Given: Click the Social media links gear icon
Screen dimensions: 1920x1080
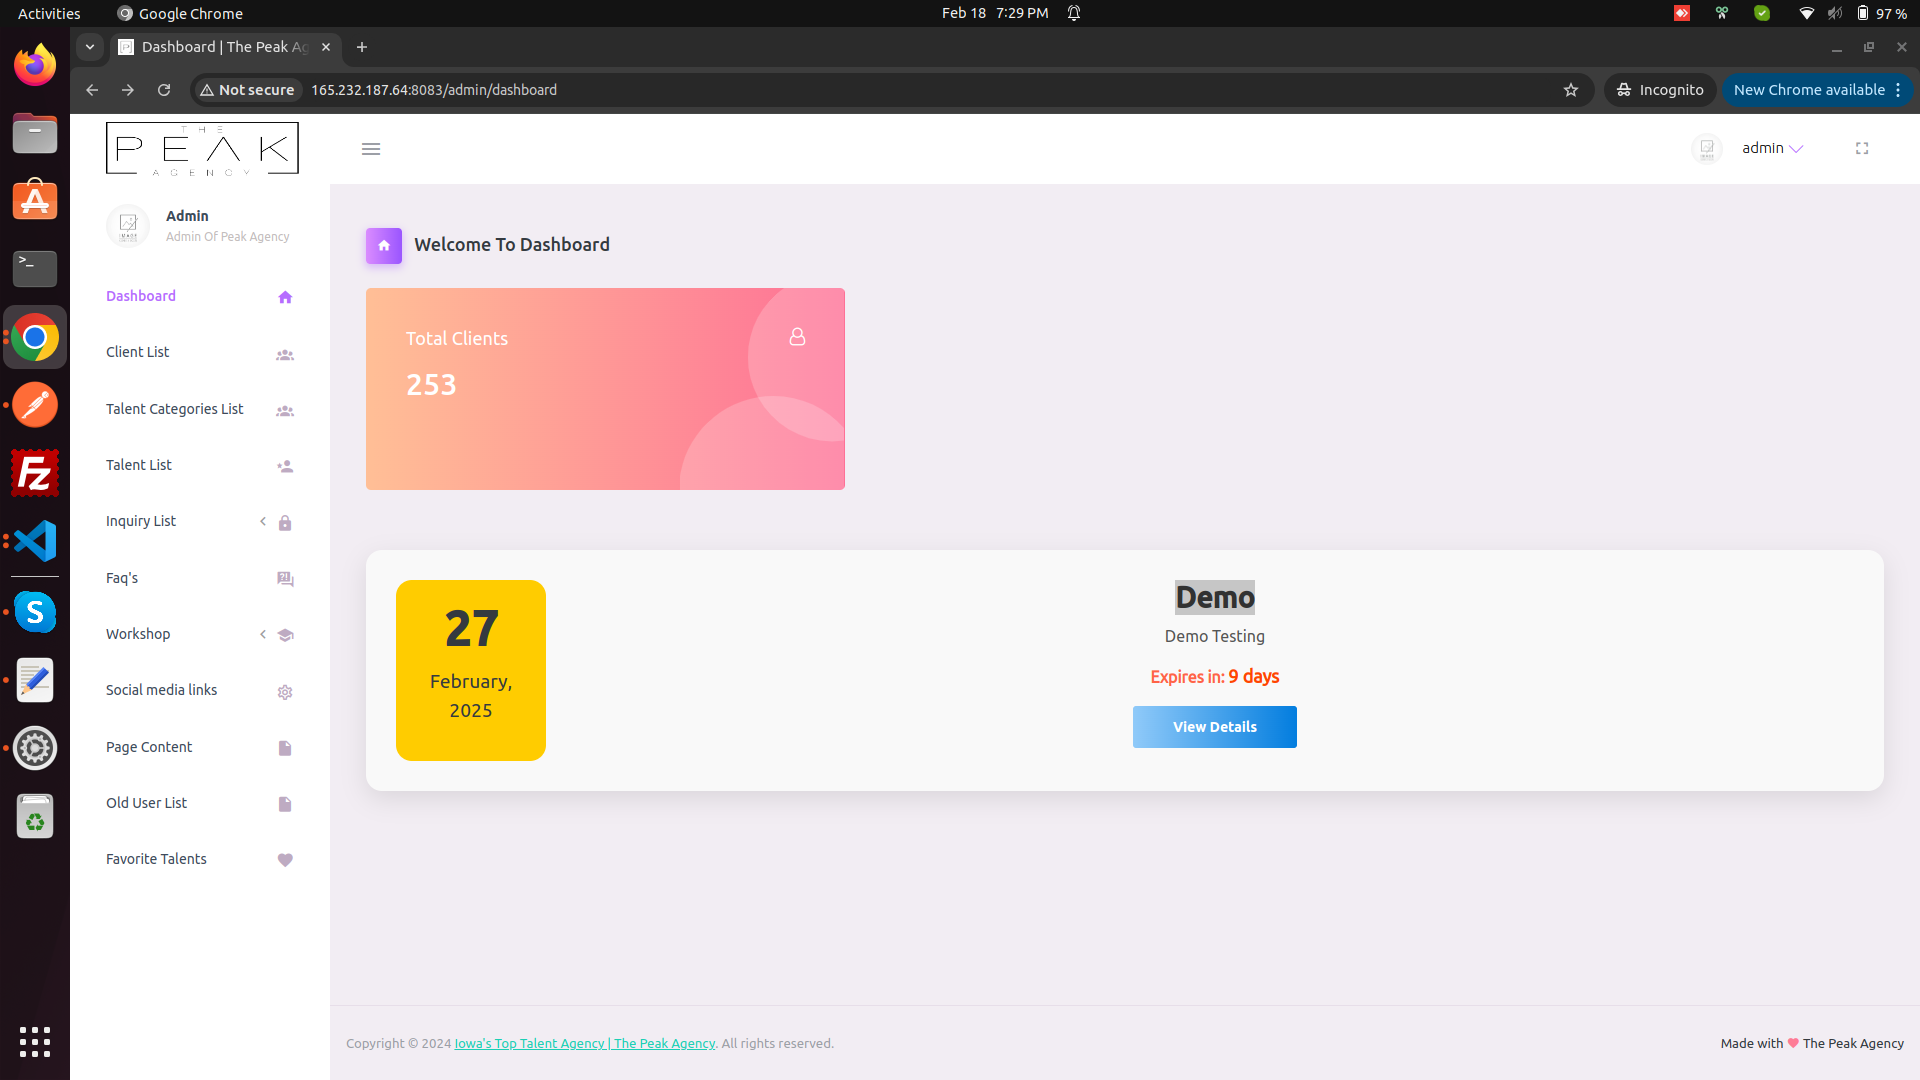Looking at the screenshot, I should (x=285, y=692).
